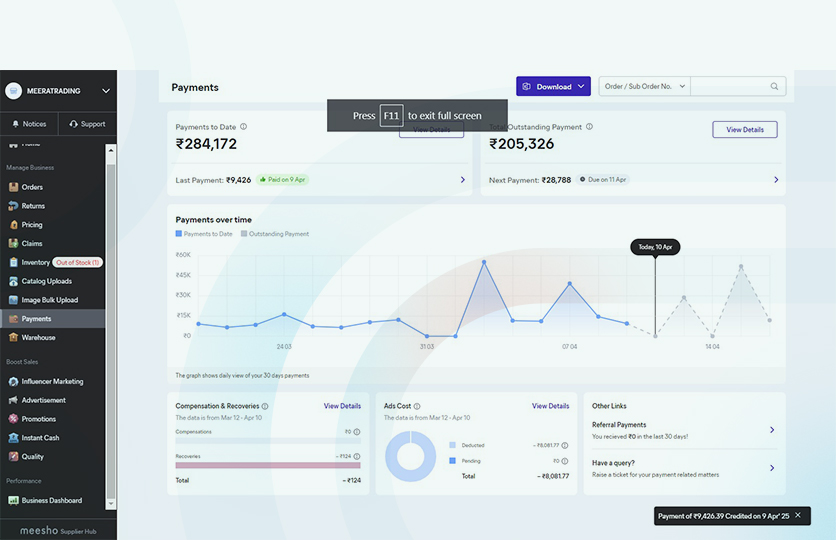The image size is (836, 540).
Task: Click info icon next to Compensation & Recoveries
Action: tap(265, 407)
